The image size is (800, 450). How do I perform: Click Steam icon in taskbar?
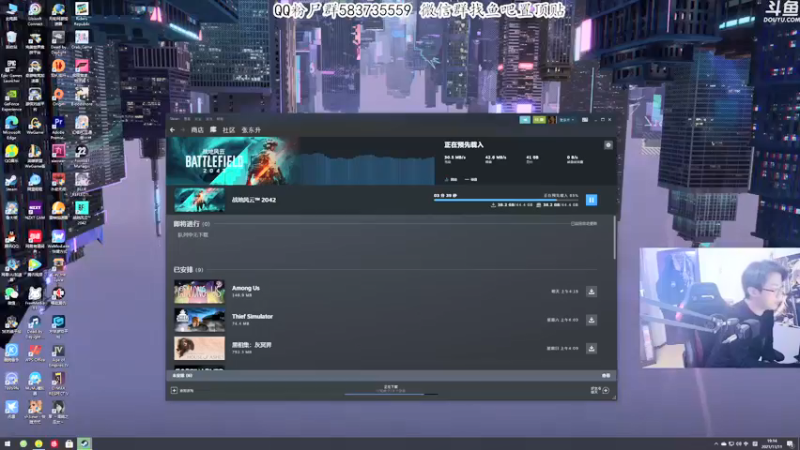coord(84,443)
